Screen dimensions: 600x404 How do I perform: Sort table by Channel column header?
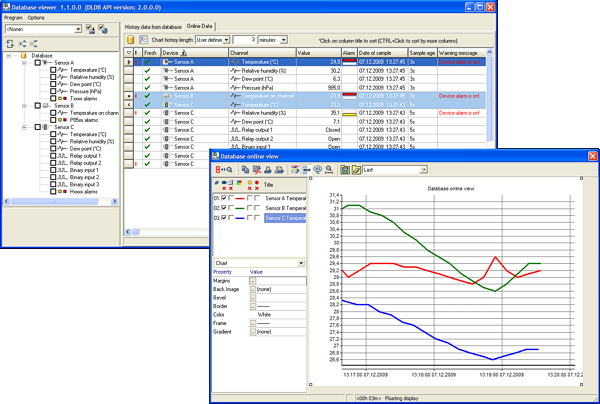[262, 53]
